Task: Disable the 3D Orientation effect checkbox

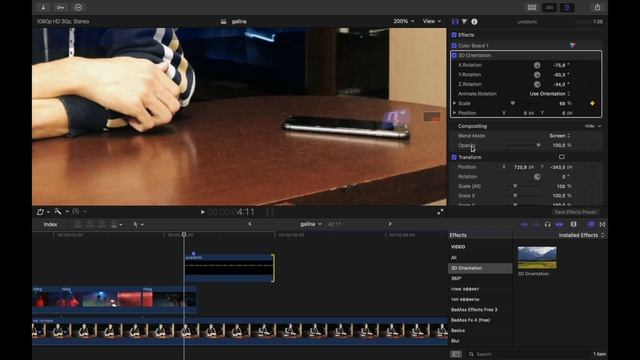Action: [454, 55]
